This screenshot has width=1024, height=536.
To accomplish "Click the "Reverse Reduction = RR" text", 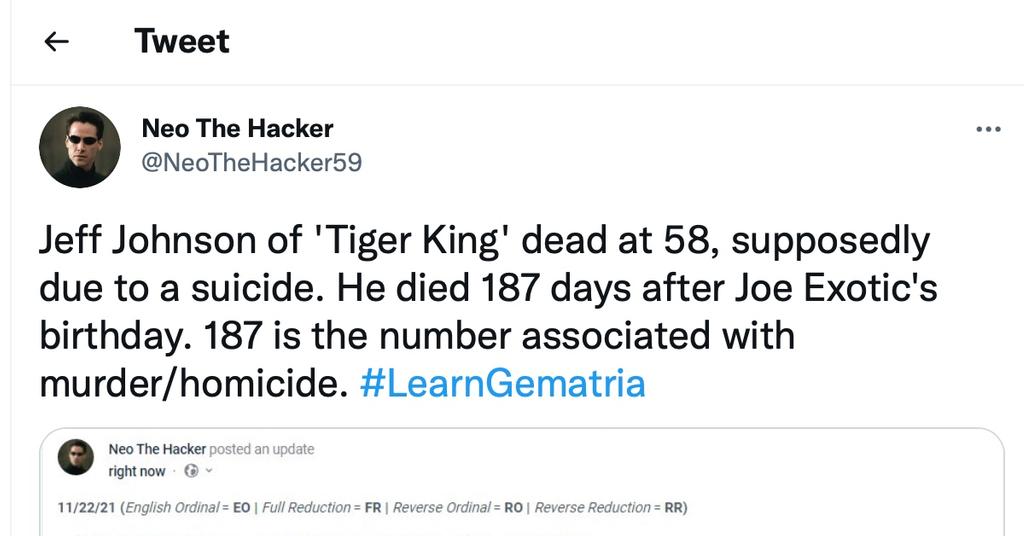I will click(609, 507).
